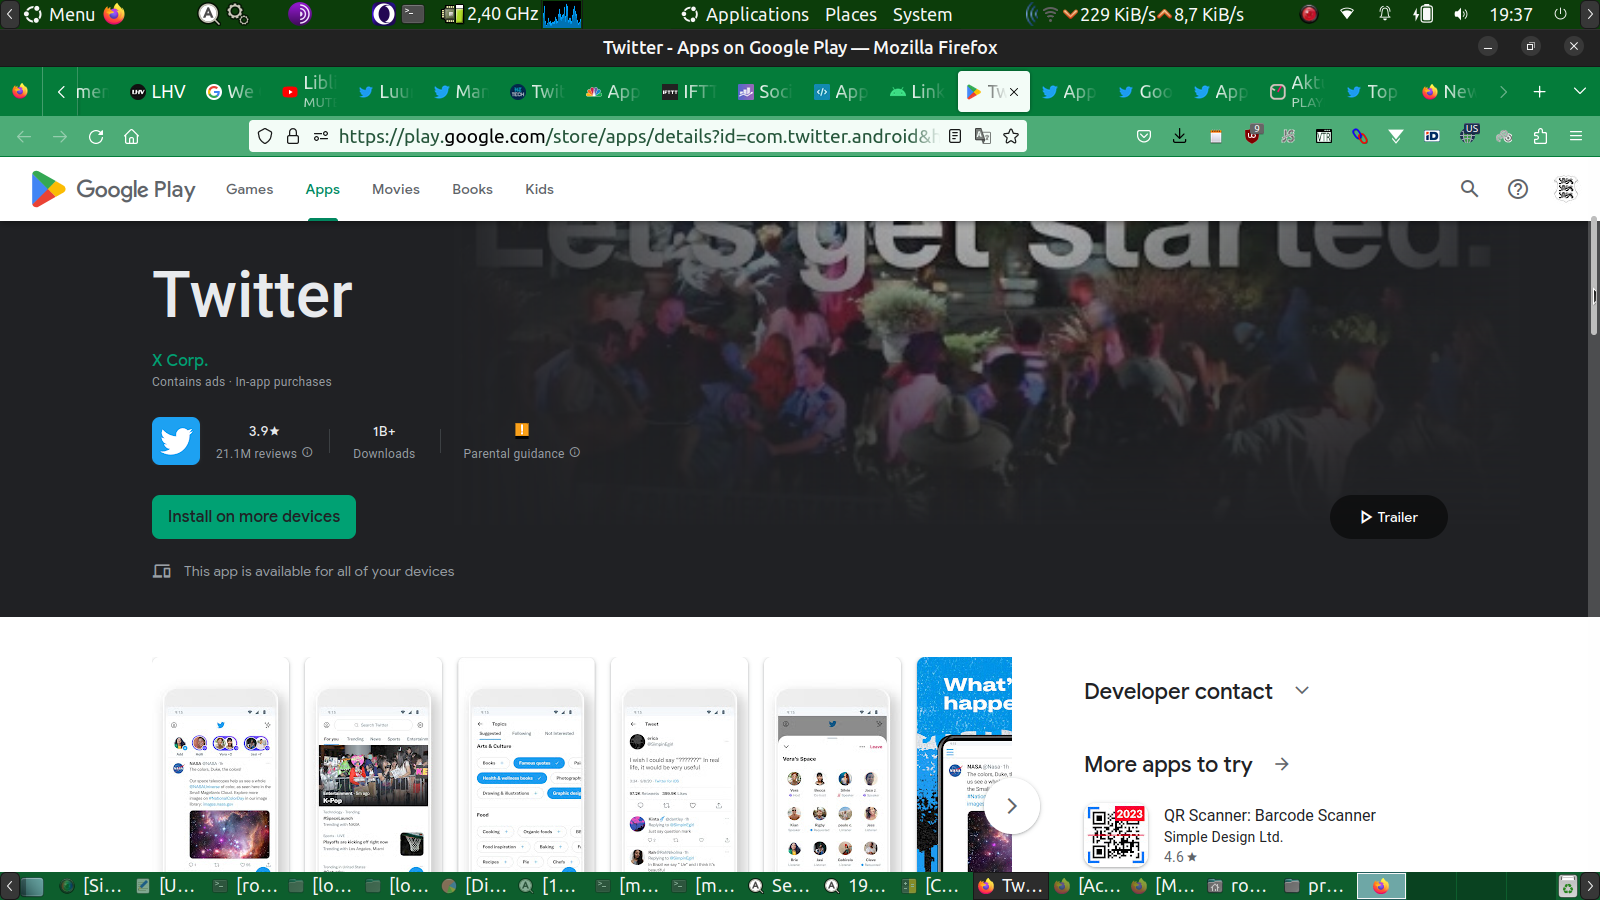Viewport: 1600px width, 900px height.
Task: Open the K-Pop trending screenshot thumbnail
Action: [x=373, y=765]
